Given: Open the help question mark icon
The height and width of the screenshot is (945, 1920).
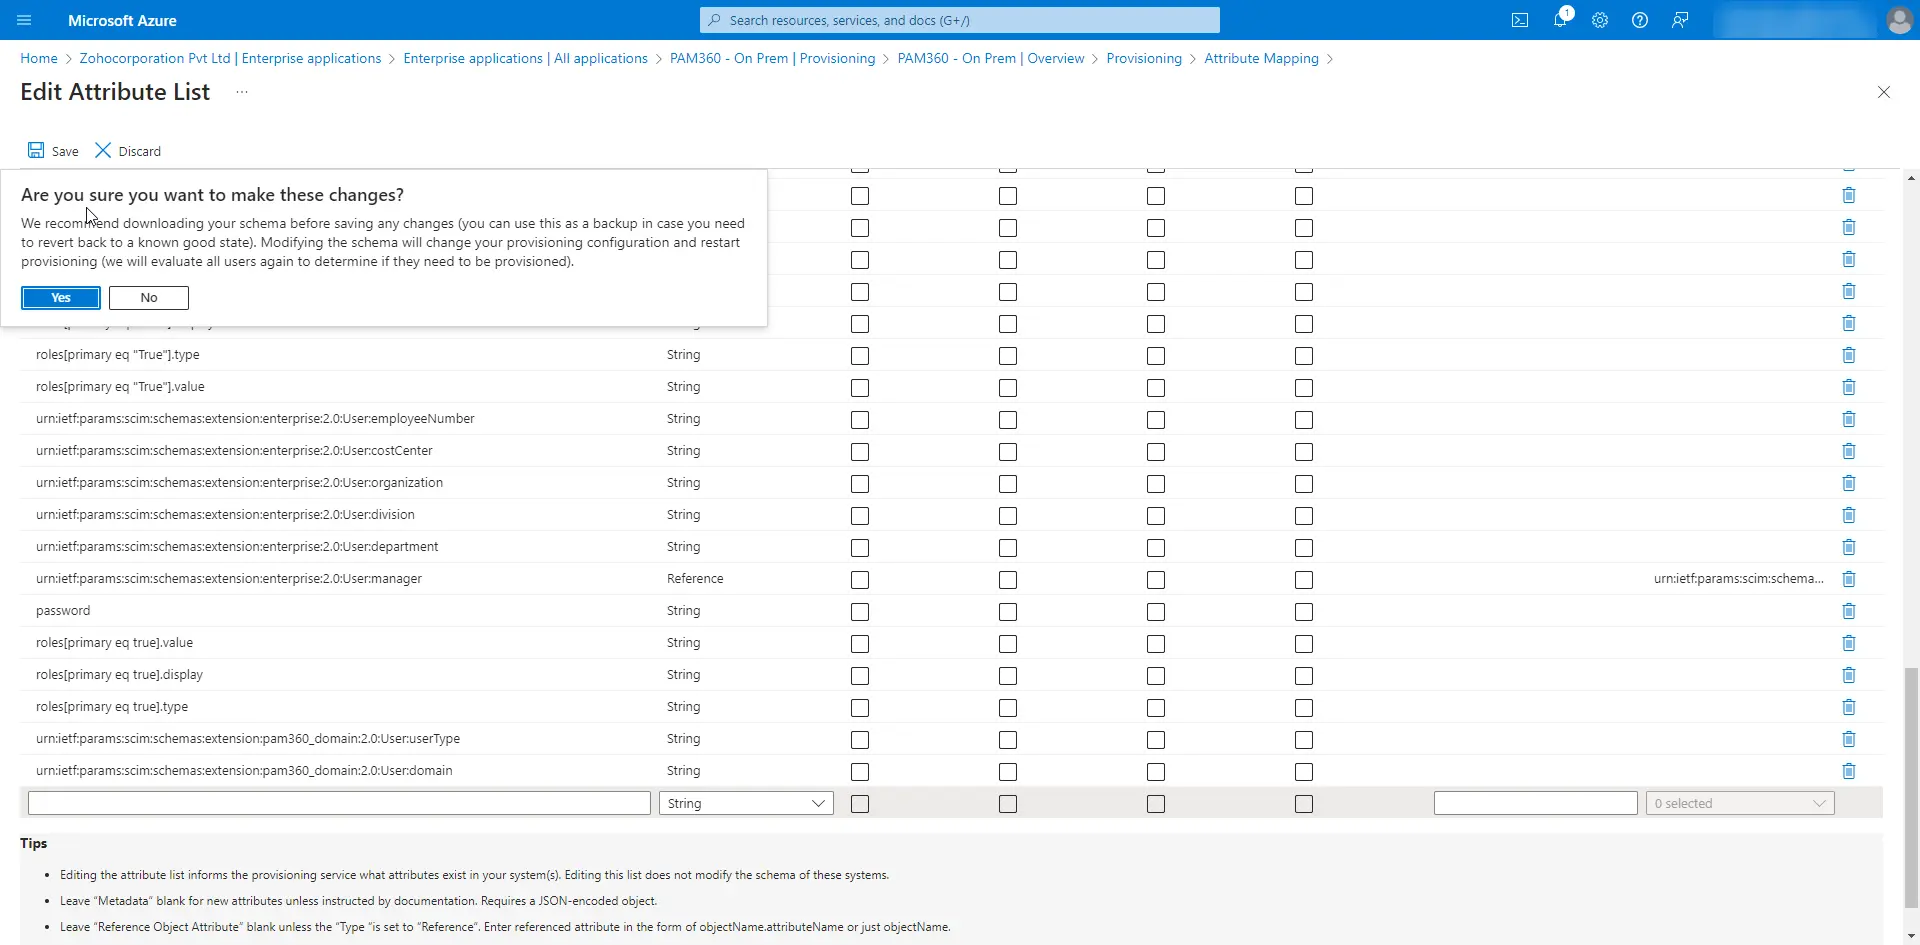Looking at the screenshot, I should [1640, 20].
